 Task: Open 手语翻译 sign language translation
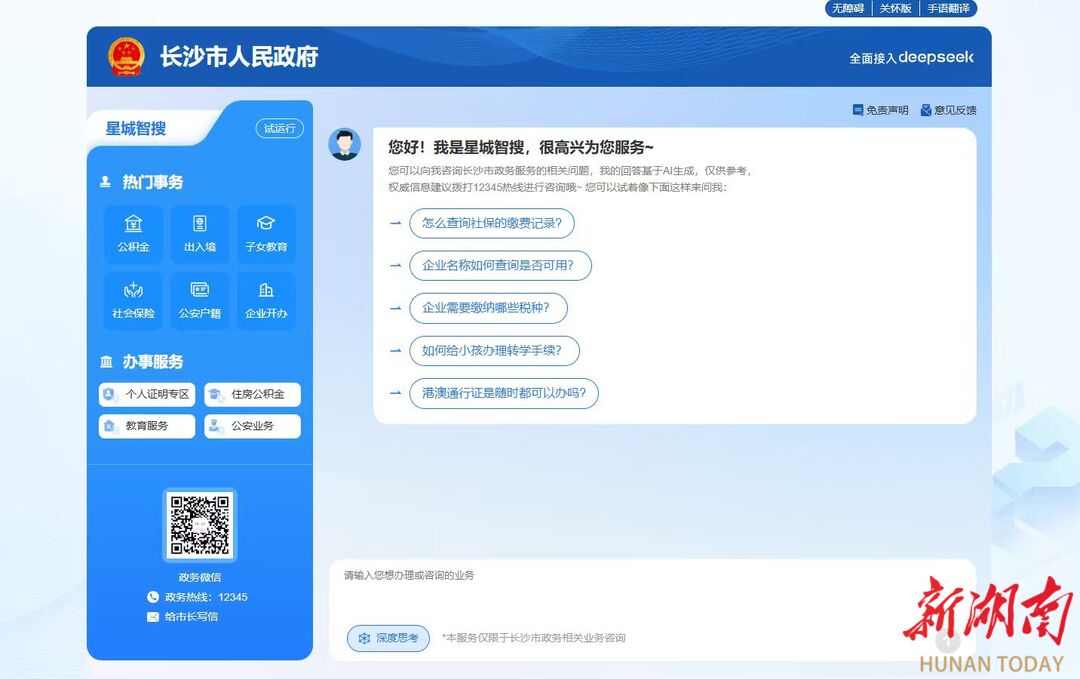(947, 8)
